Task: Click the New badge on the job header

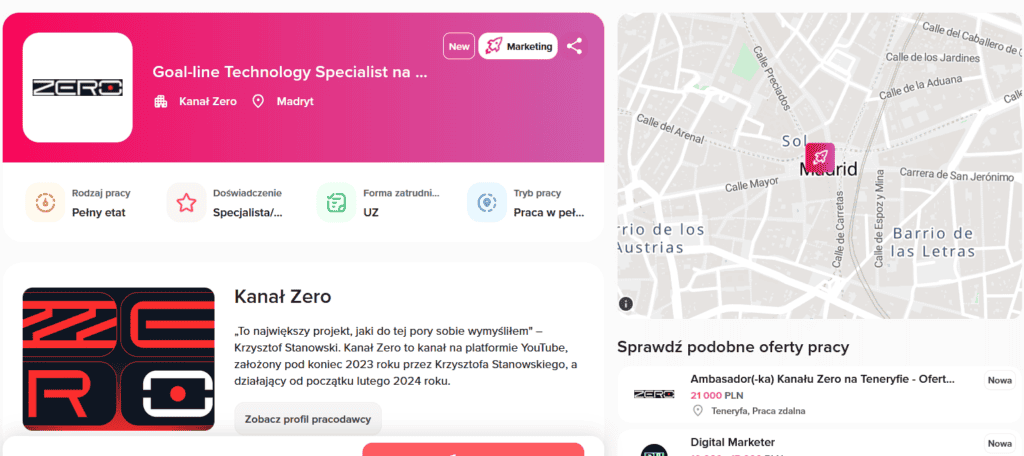Action: tap(459, 46)
